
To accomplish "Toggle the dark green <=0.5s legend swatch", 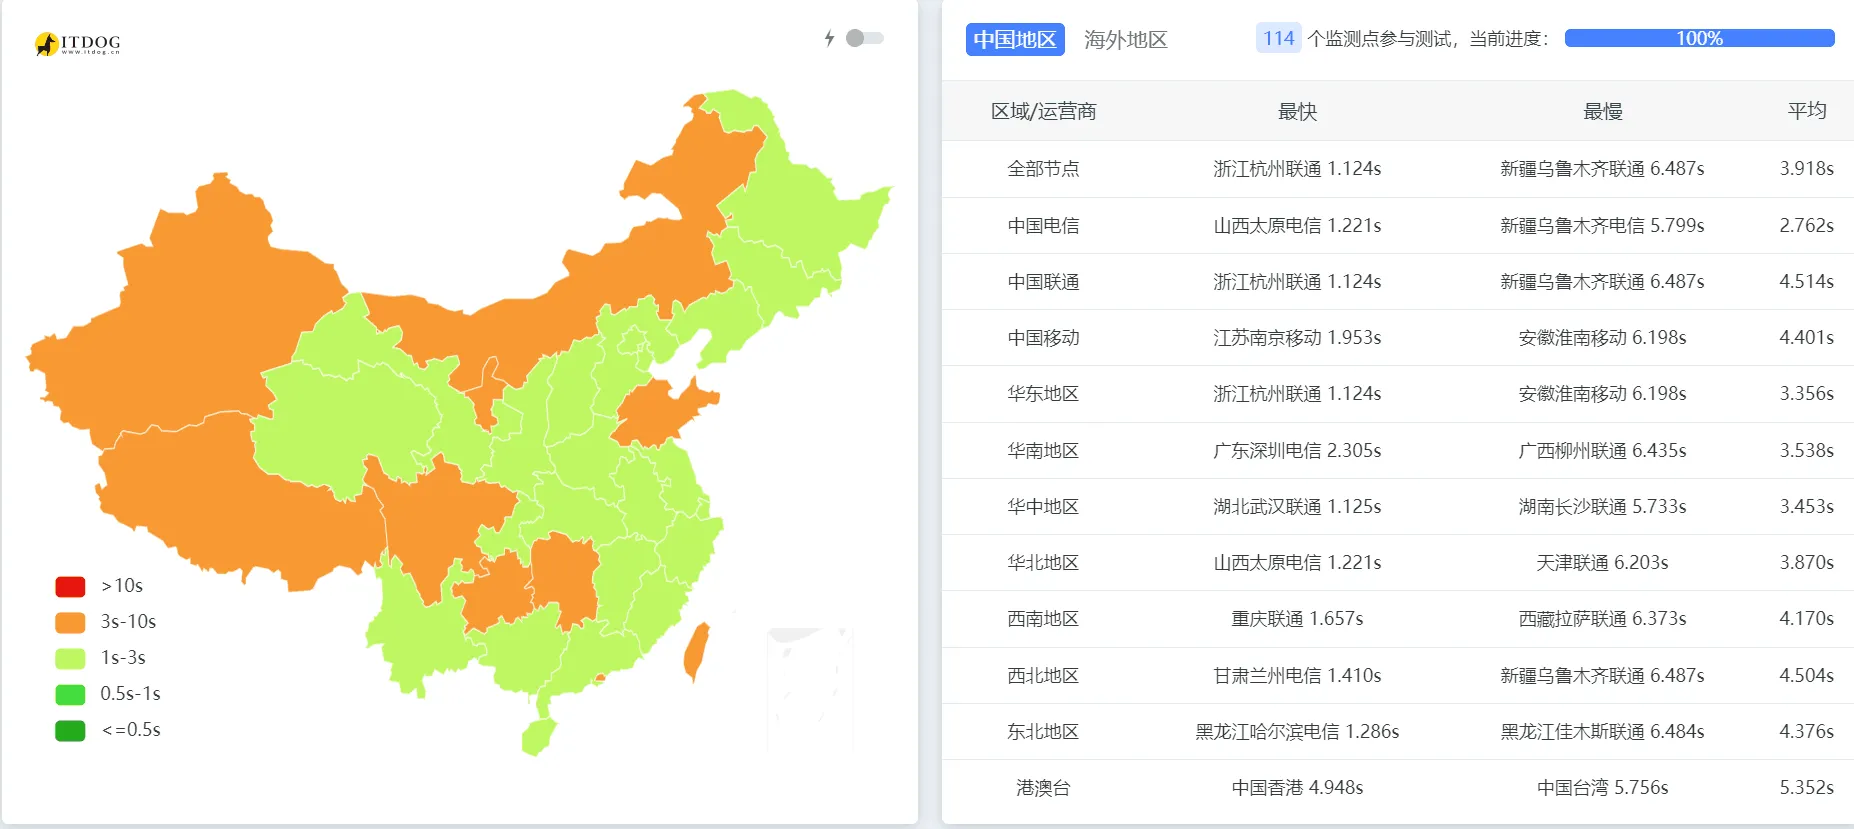I will pyautogui.click(x=70, y=730).
